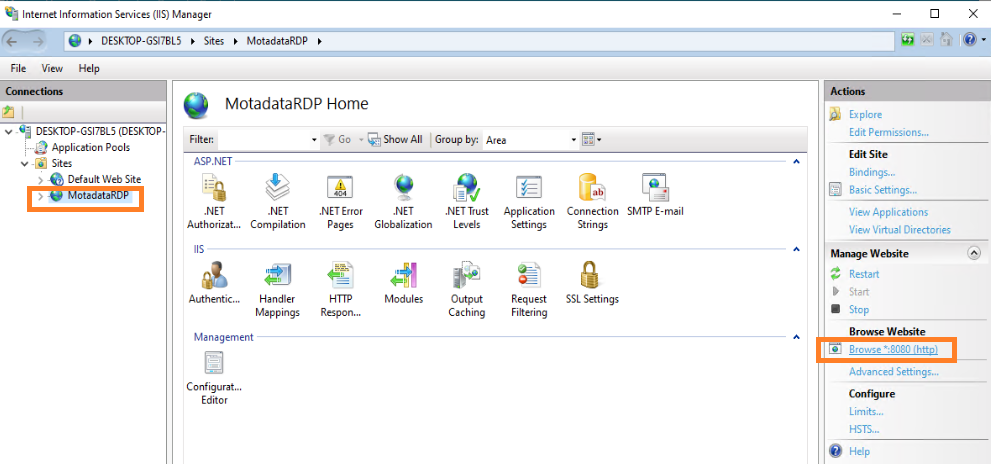Viewport: 991px width, 464px height.
Task: Open Output Caching feature
Action: tap(466, 289)
